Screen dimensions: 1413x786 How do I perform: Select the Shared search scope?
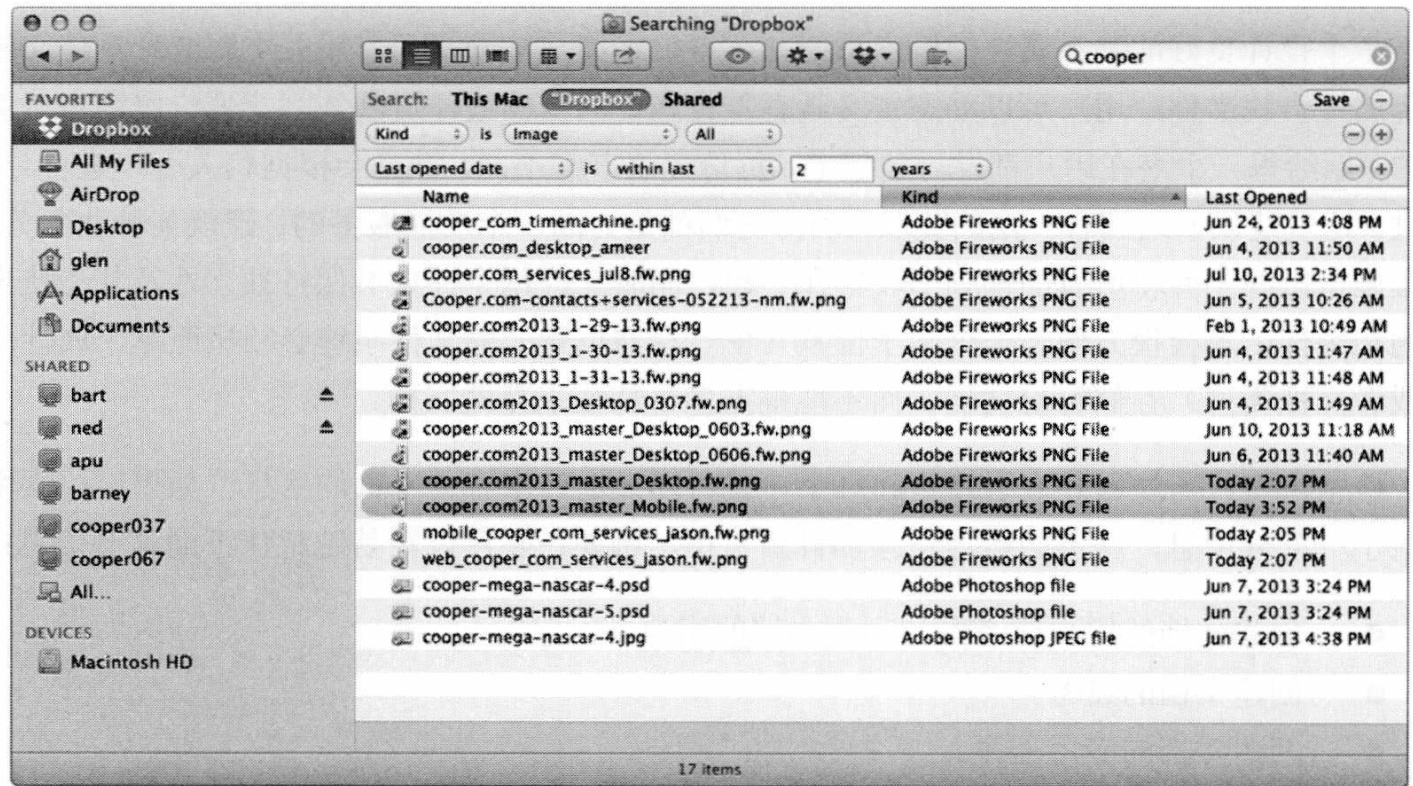691,100
